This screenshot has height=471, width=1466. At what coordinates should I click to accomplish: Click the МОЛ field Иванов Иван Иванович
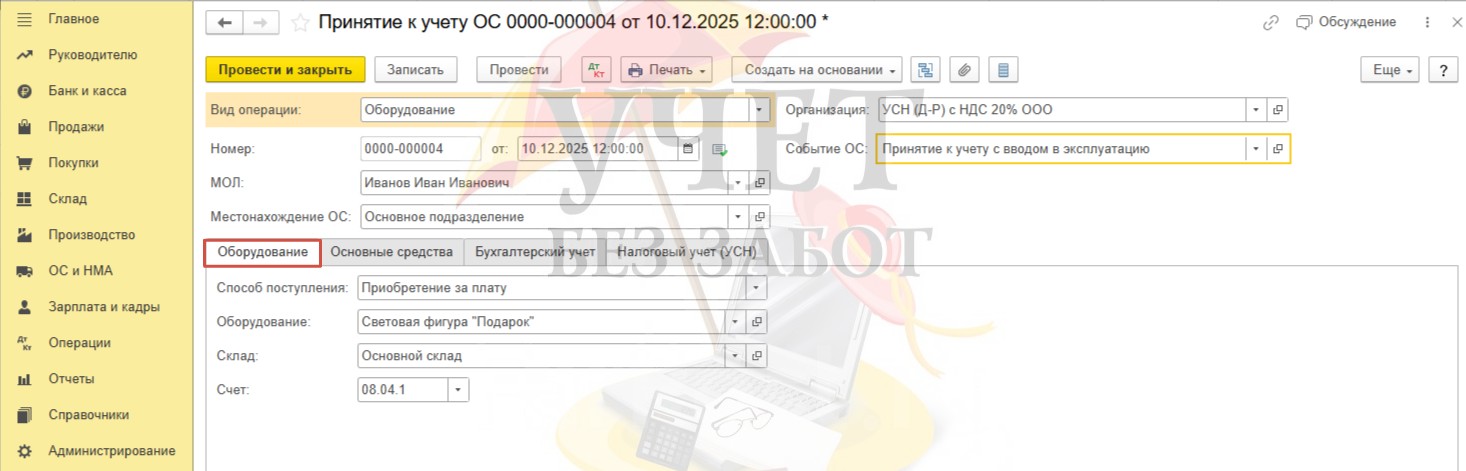point(544,183)
